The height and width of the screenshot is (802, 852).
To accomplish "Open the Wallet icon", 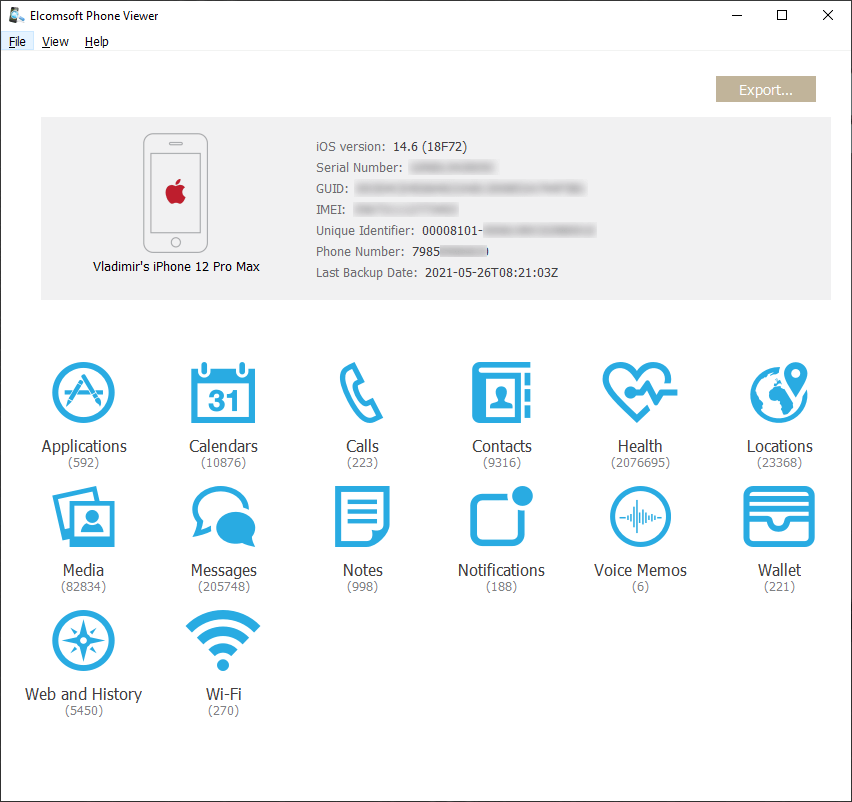I will (x=779, y=516).
